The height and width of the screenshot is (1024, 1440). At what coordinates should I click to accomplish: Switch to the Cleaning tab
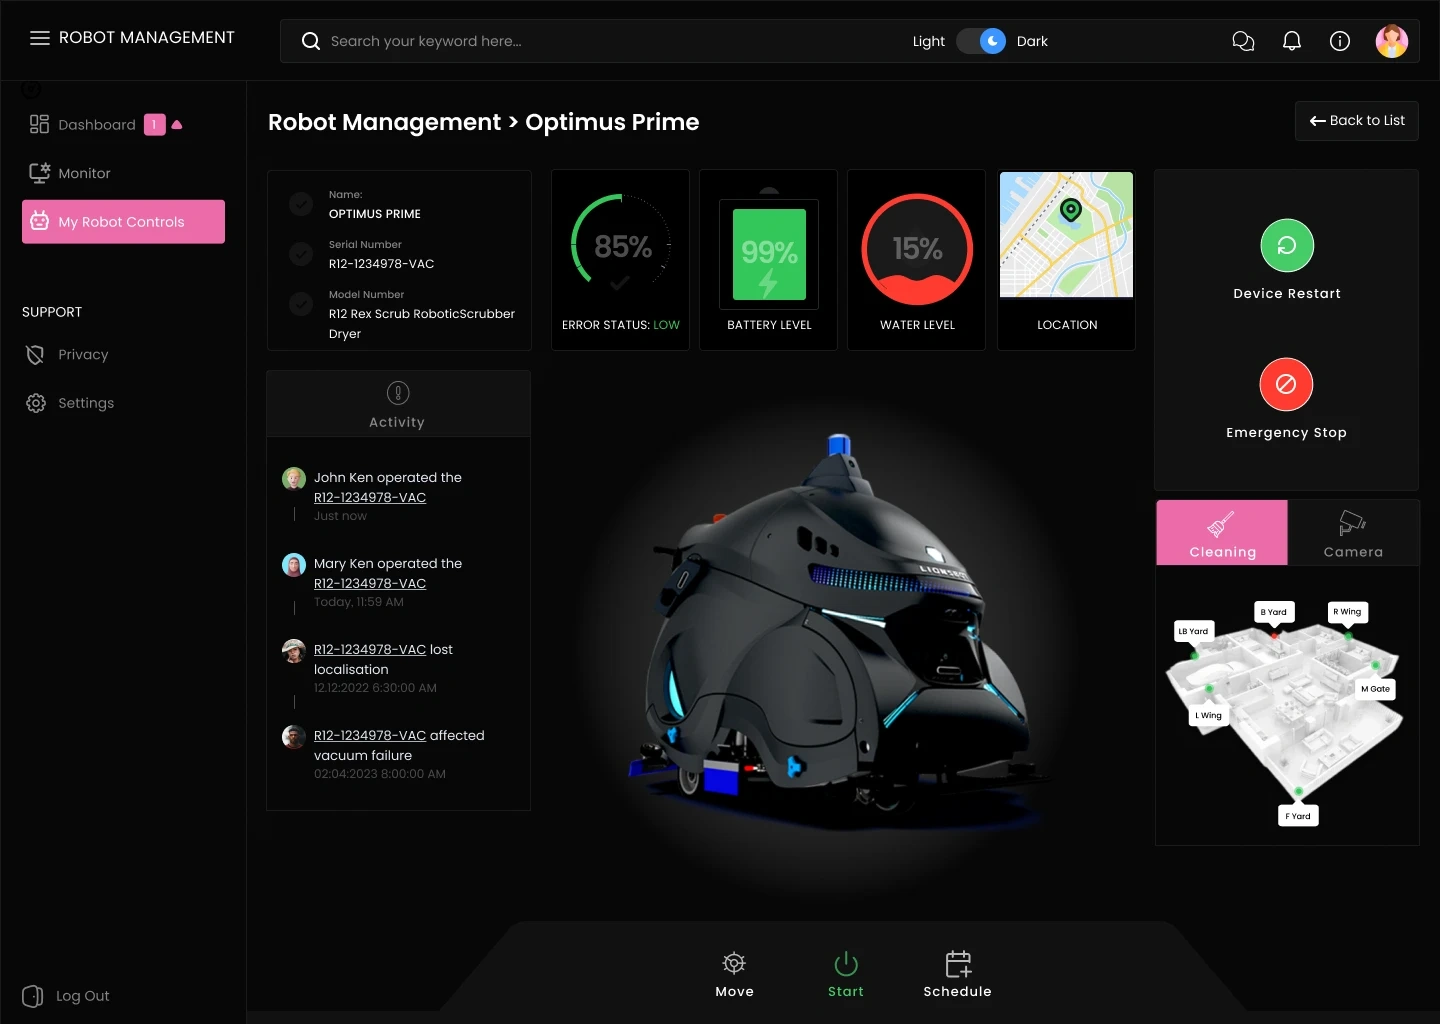coord(1222,533)
